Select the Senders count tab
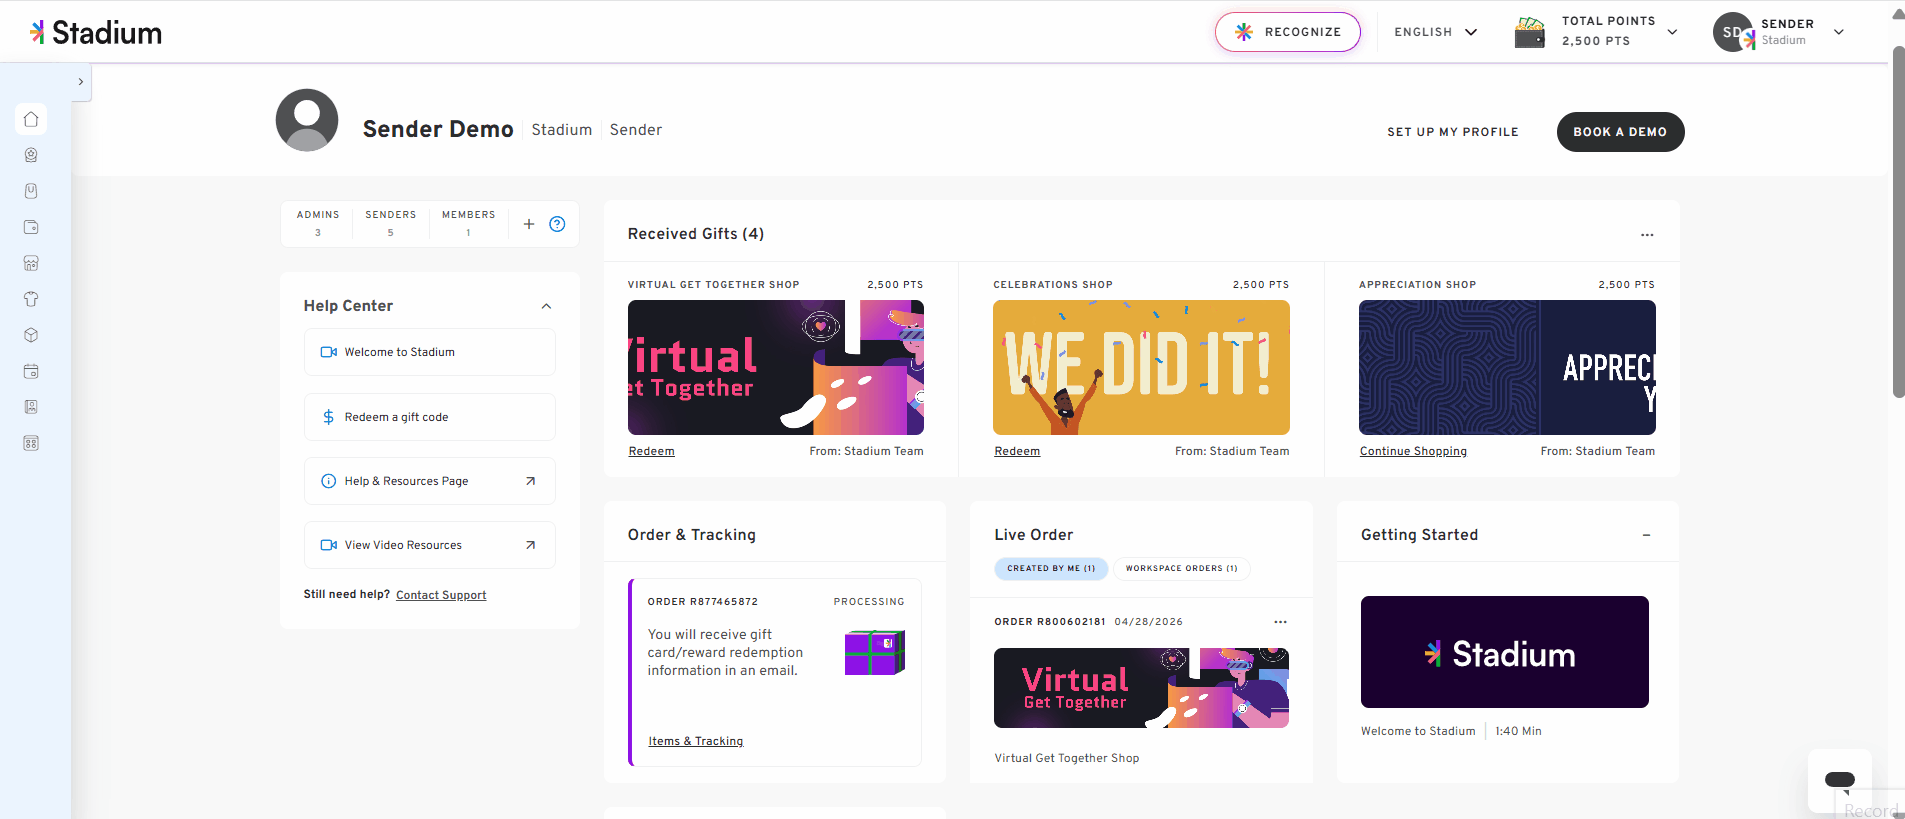 [391, 223]
